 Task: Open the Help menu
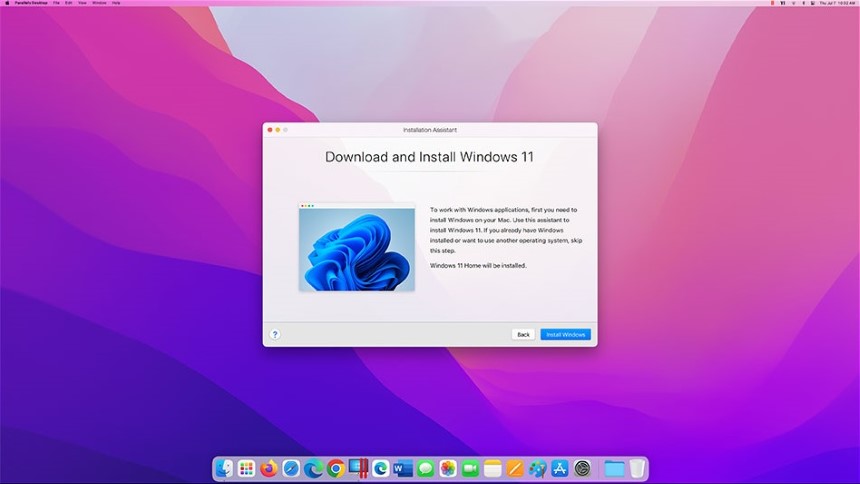pyautogui.click(x=116, y=3)
